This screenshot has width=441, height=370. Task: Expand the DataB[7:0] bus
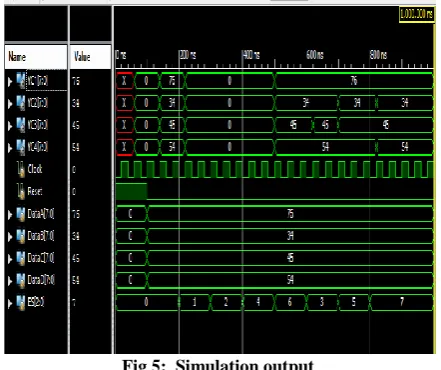tap(10, 237)
